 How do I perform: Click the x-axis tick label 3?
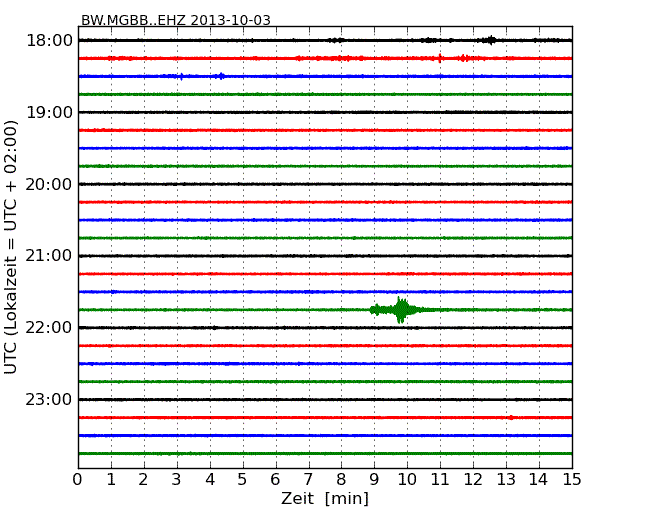[x=177, y=480]
